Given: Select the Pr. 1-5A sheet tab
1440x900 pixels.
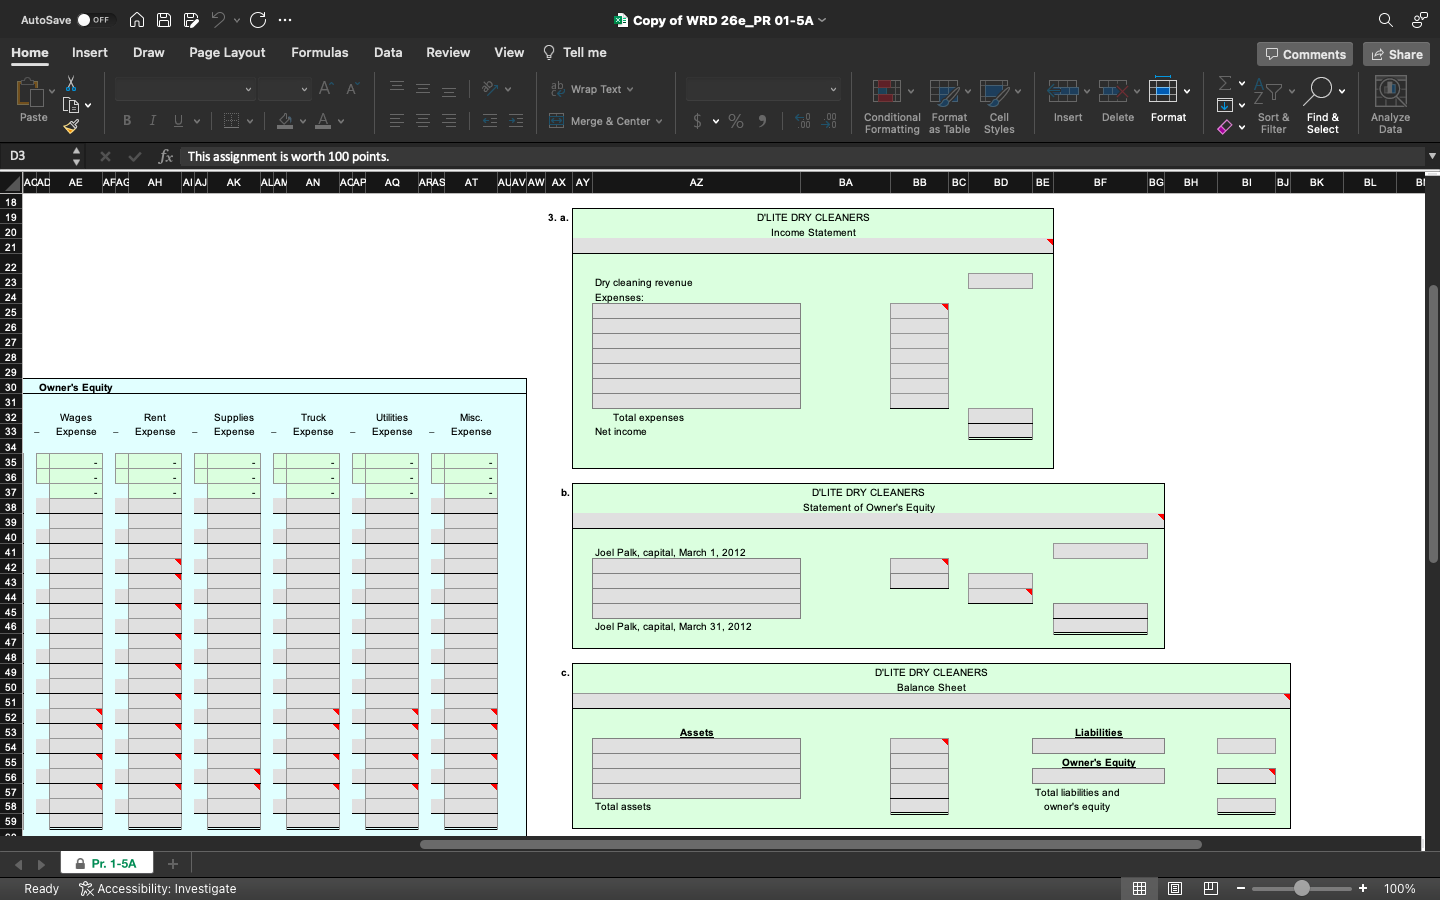Looking at the screenshot, I should 107,863.
